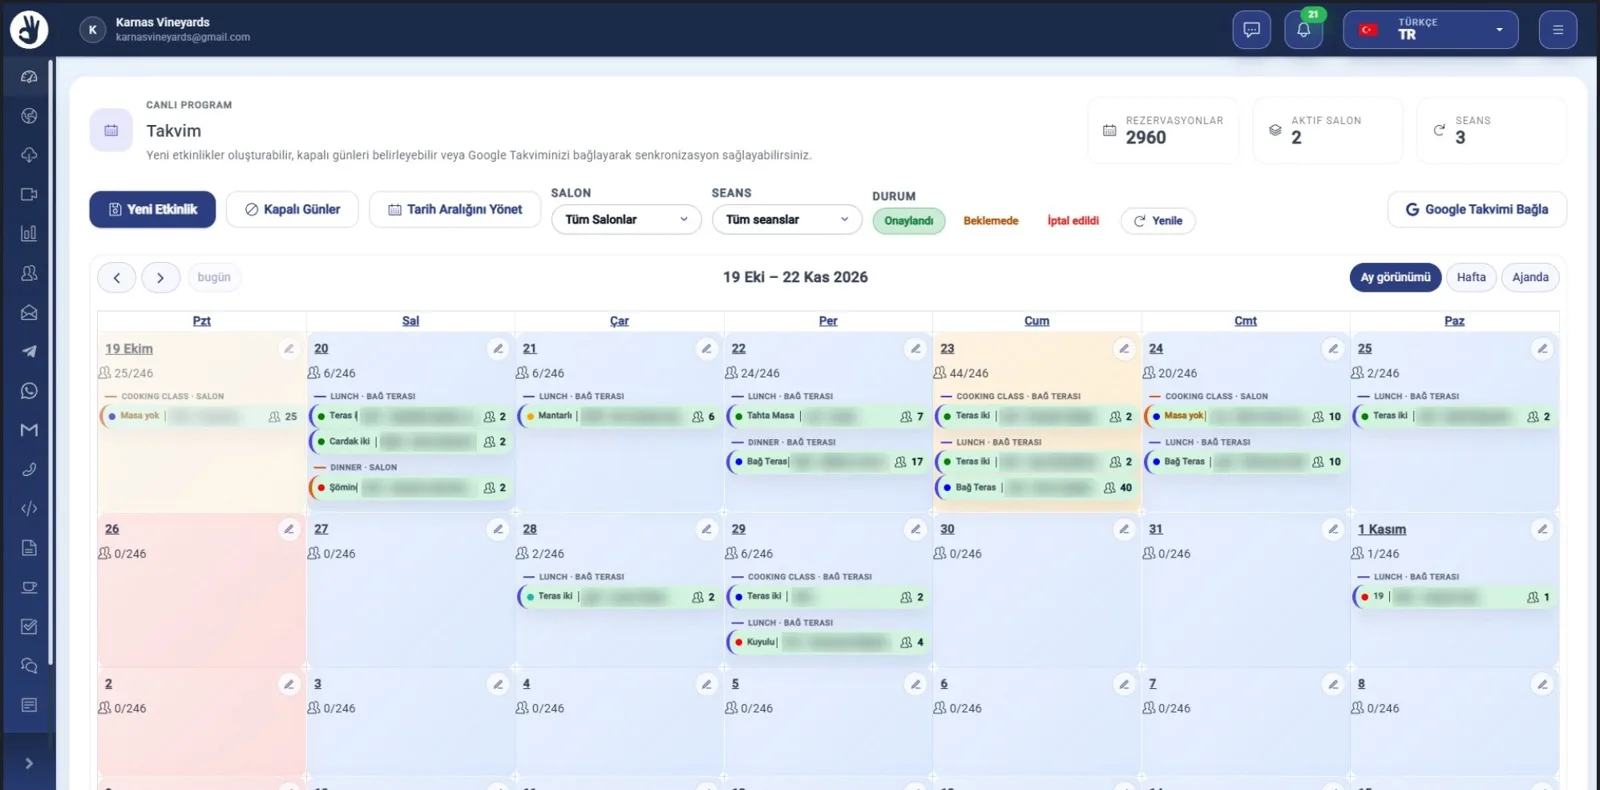Open the Türkçe TR language selector
The height and width of the screenshot is (790, 1600).
[x=1430, y=30]
